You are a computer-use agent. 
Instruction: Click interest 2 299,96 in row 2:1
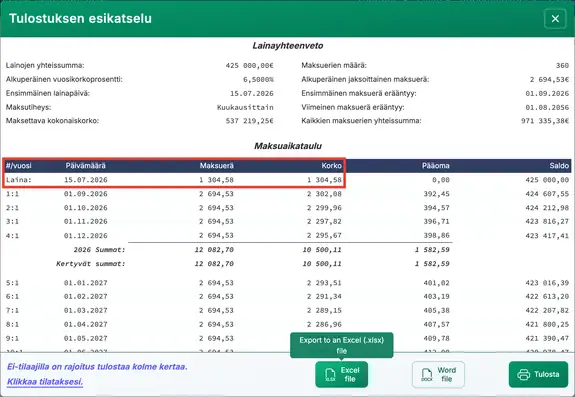pyautogui.click(x=324, y=208)
